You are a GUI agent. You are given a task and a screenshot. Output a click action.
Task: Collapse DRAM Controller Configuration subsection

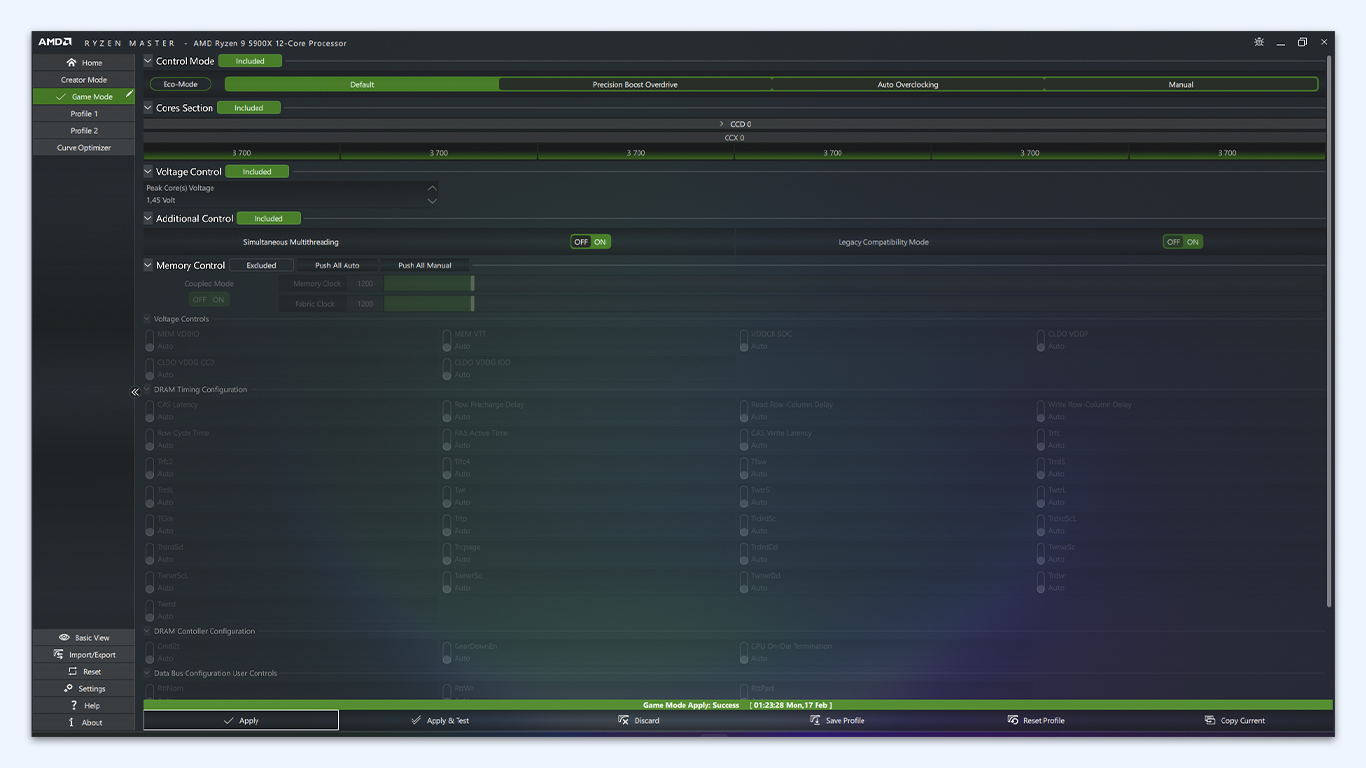pos(147,632)
